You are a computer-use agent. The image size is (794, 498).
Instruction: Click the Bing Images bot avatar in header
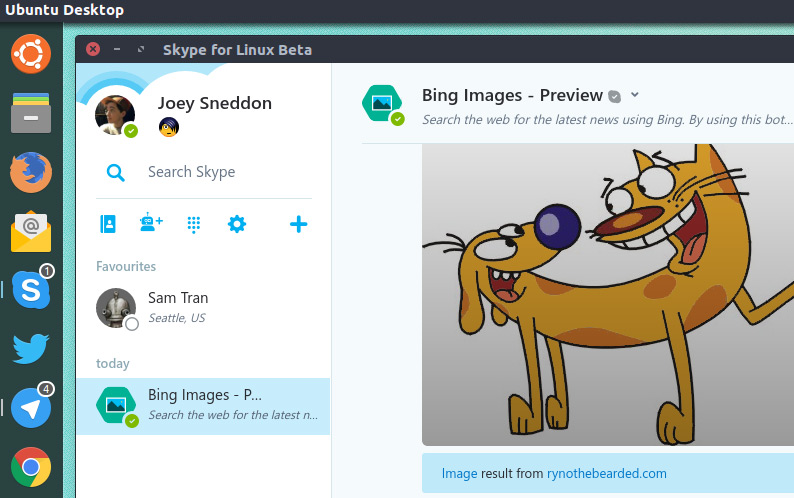point(382,102)
